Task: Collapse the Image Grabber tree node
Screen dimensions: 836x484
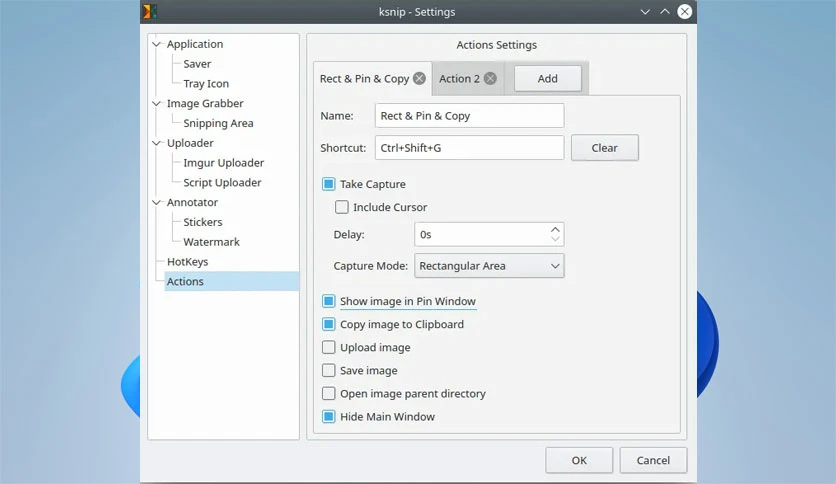Action: pyautogui.click(x=156, y=103)
